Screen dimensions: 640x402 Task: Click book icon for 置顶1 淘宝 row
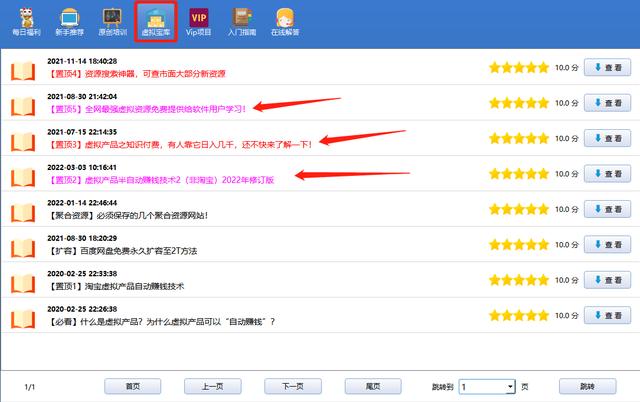coord(23,284)
